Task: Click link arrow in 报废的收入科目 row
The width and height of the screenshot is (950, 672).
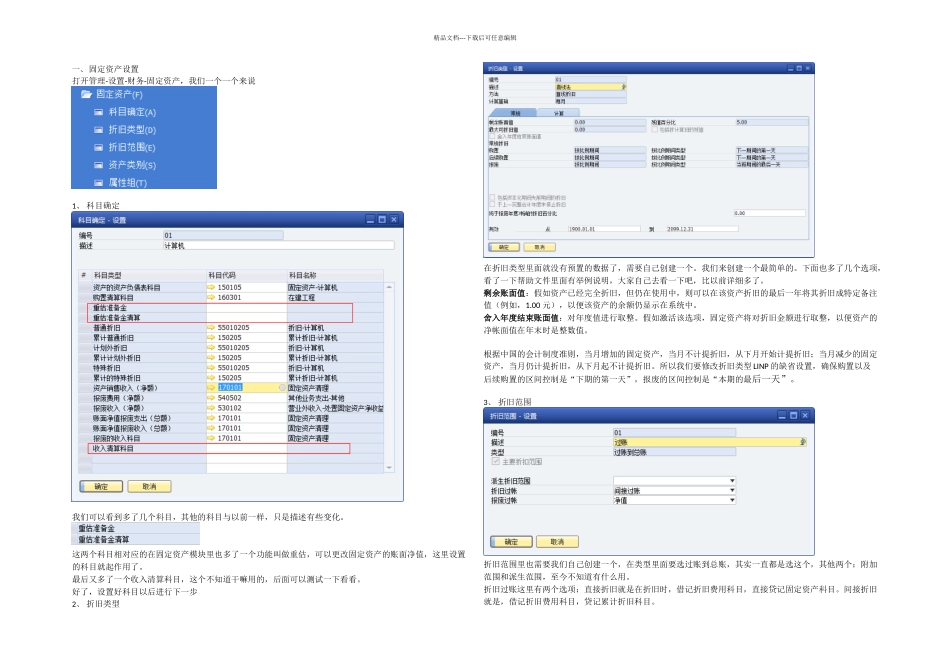Action: pos(211,437)
